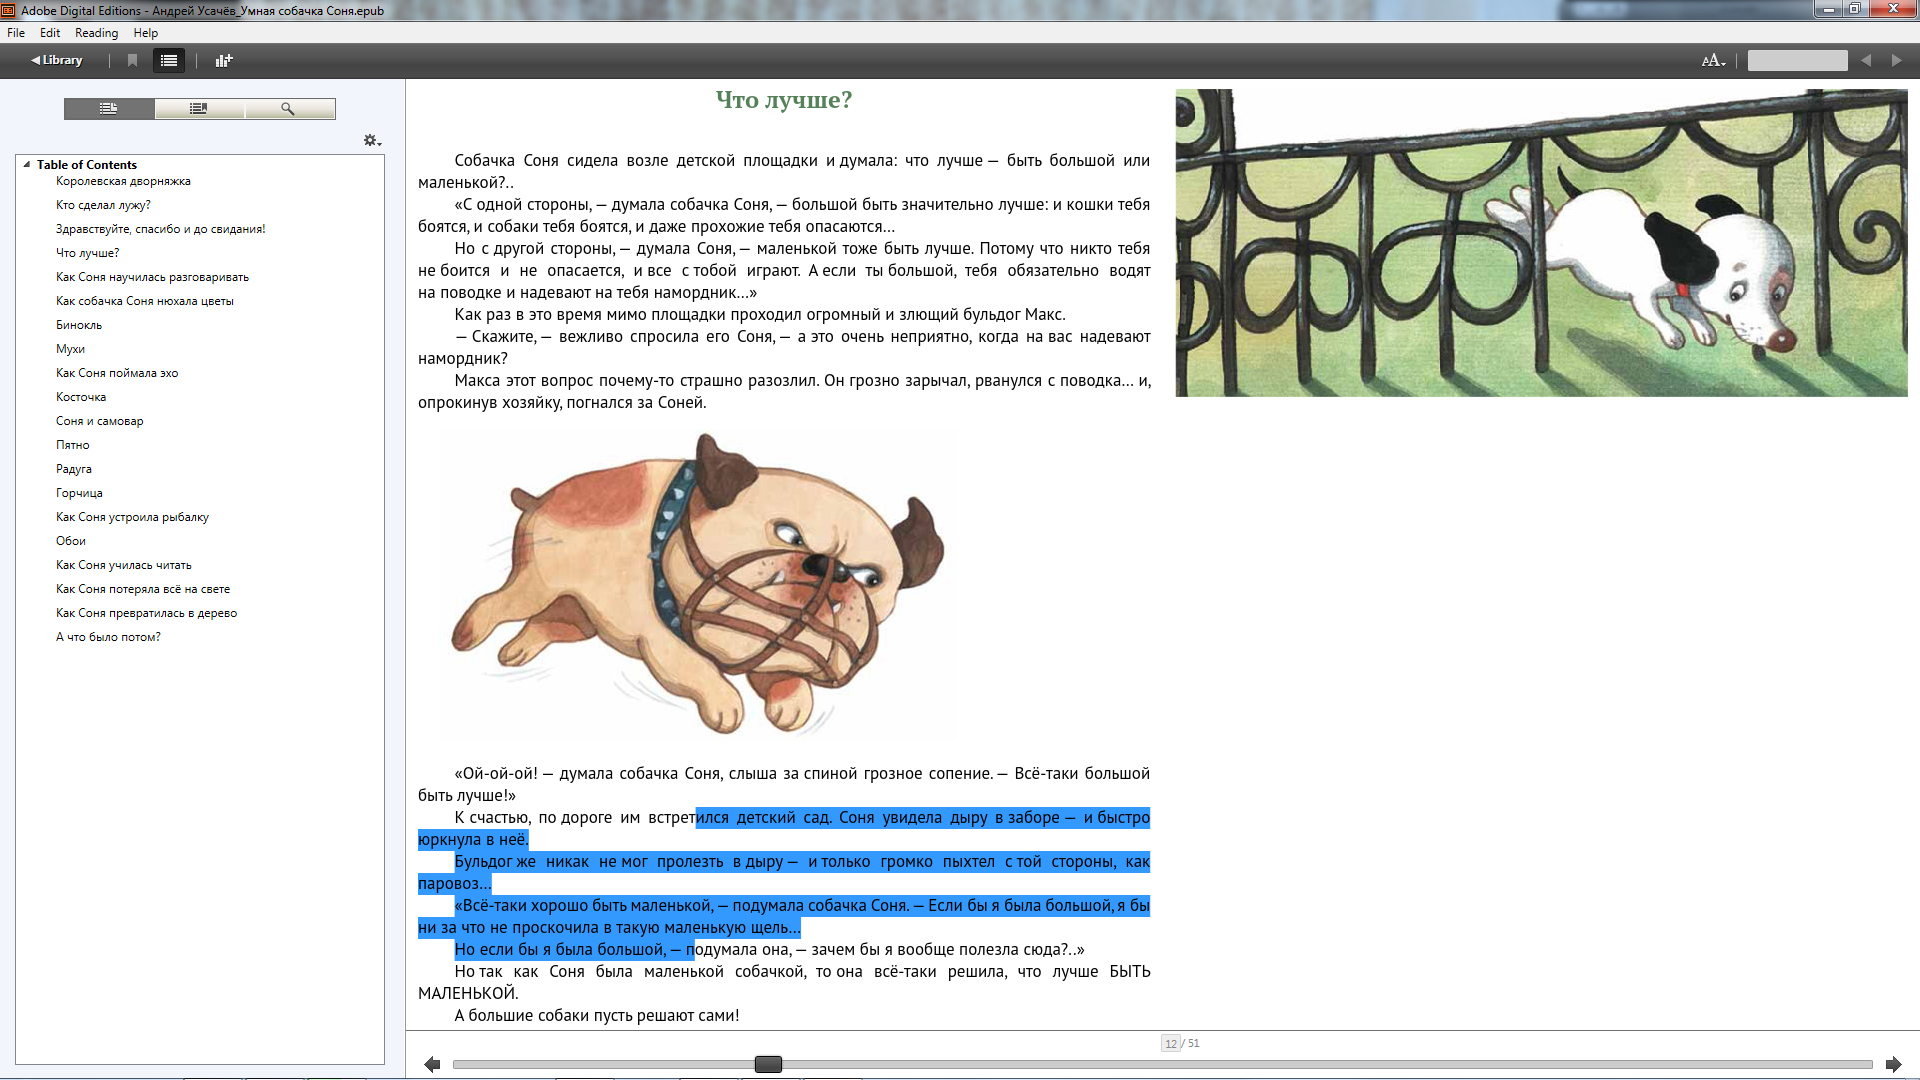
Task: Turn to the previous page with bottom-left arrow
Action: point(432,1064)
